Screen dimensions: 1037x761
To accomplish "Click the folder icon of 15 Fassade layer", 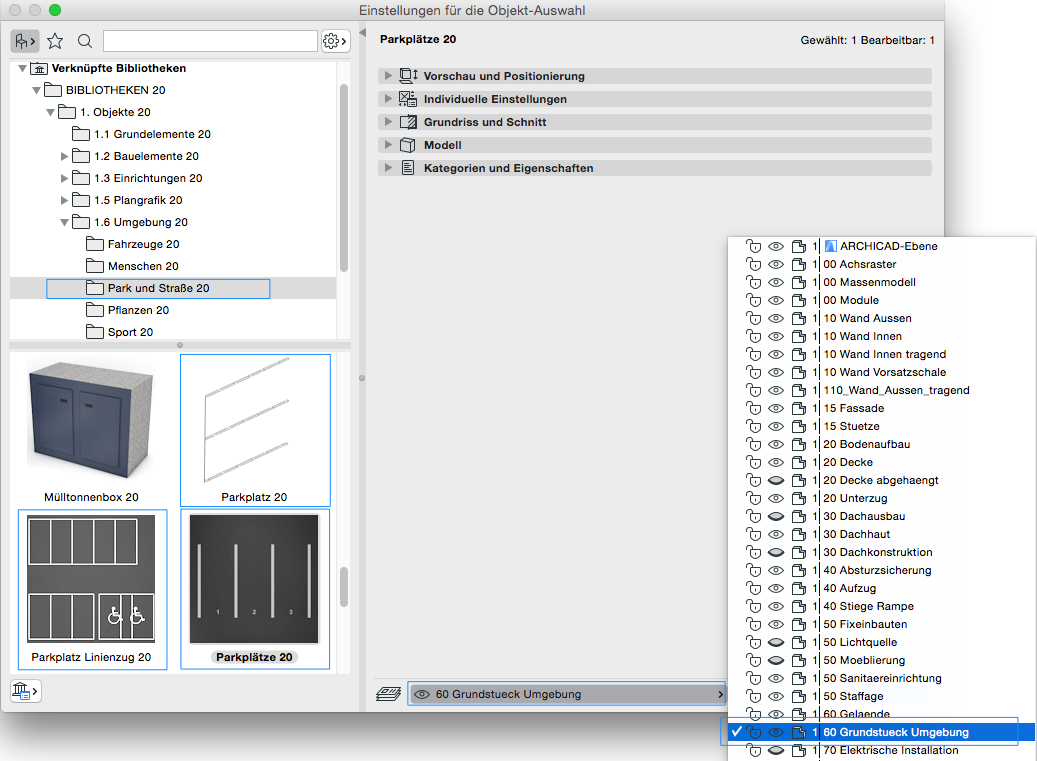I will (x=798, y=408).
